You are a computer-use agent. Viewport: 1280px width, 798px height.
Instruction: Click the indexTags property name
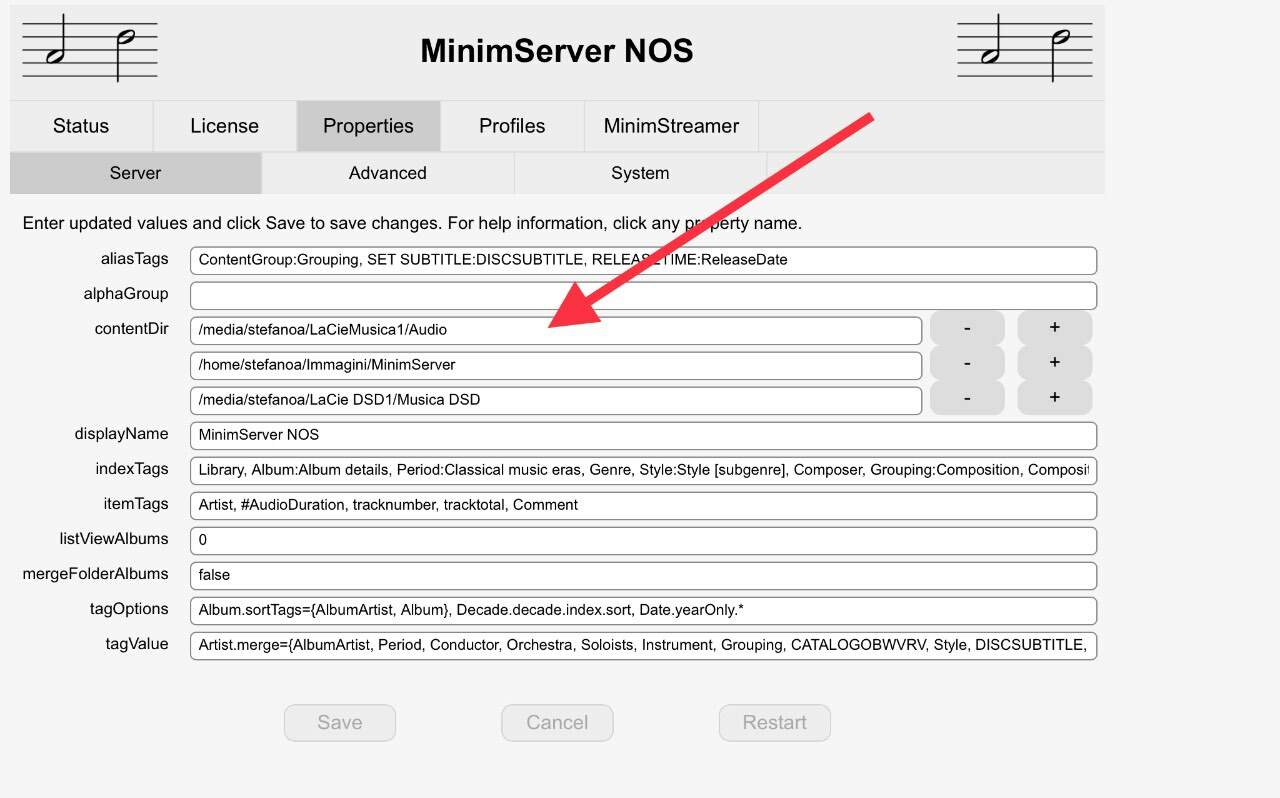coord(132,469)
